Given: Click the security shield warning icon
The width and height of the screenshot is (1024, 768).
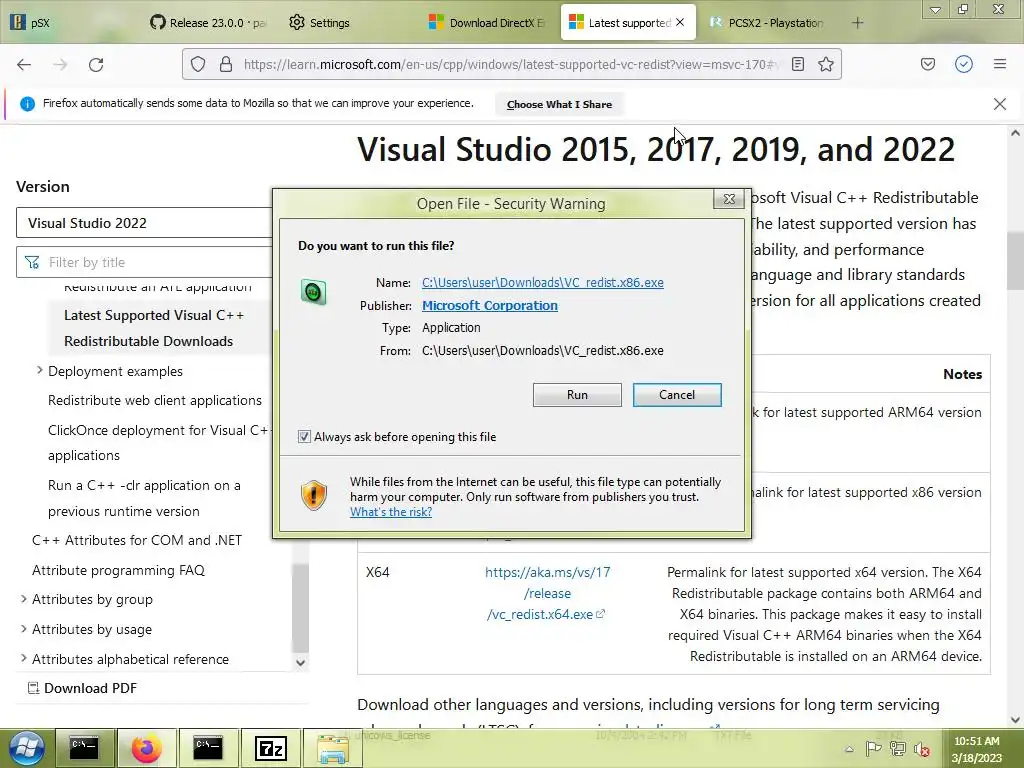Looking at the screenshot, I should tap(313, 496).
